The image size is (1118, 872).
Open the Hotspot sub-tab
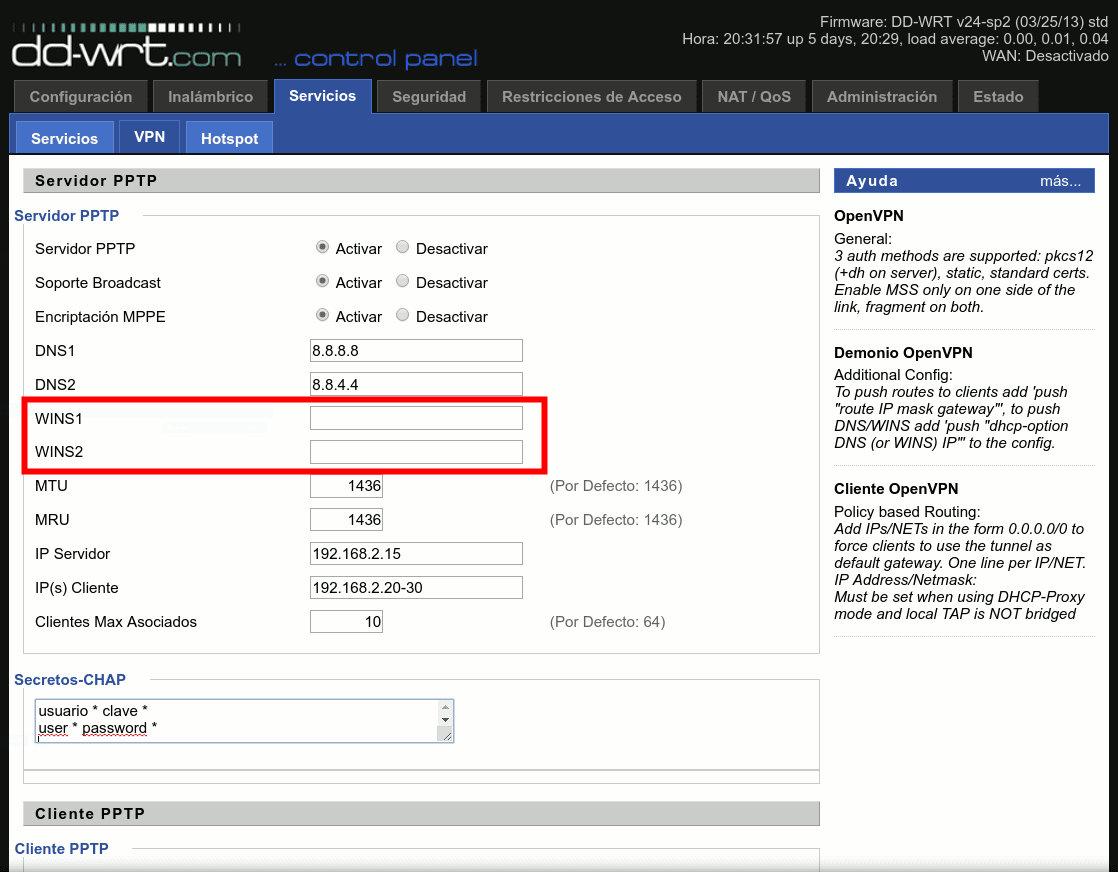(x=230, y=138)
